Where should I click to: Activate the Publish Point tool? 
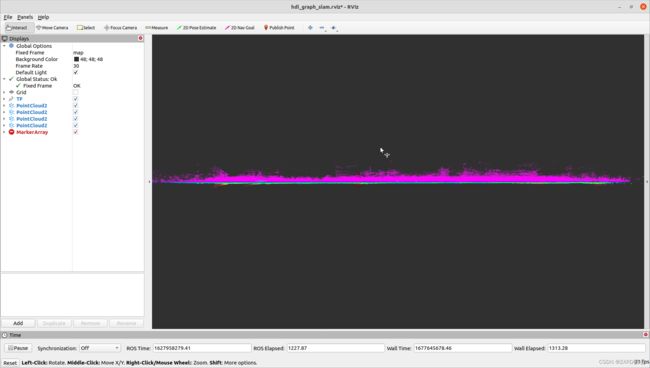(x=279, y=28)
